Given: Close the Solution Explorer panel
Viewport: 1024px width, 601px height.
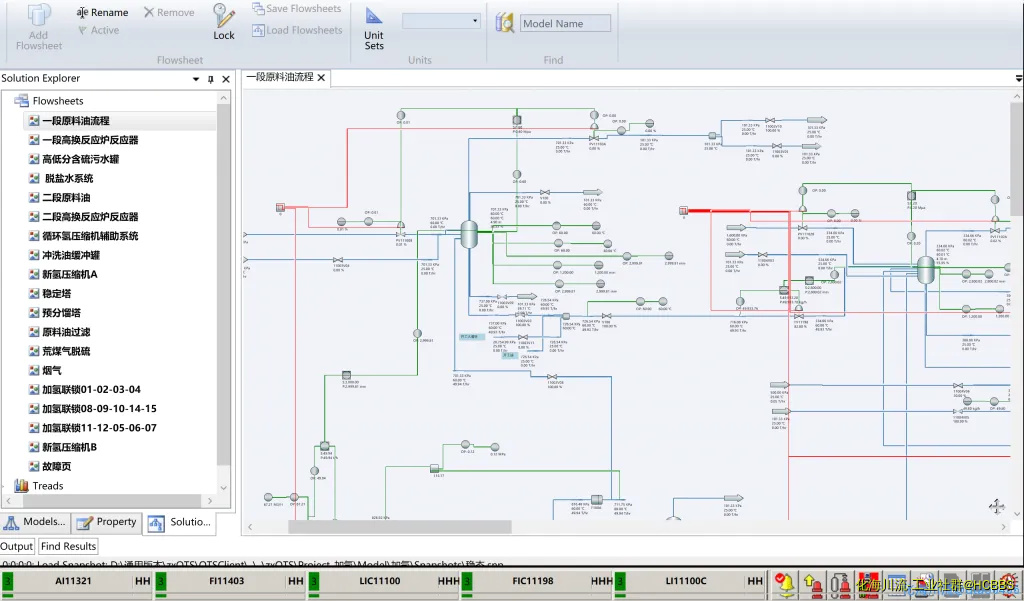Looking at the screenshot, I should click(x=226, y=79).
